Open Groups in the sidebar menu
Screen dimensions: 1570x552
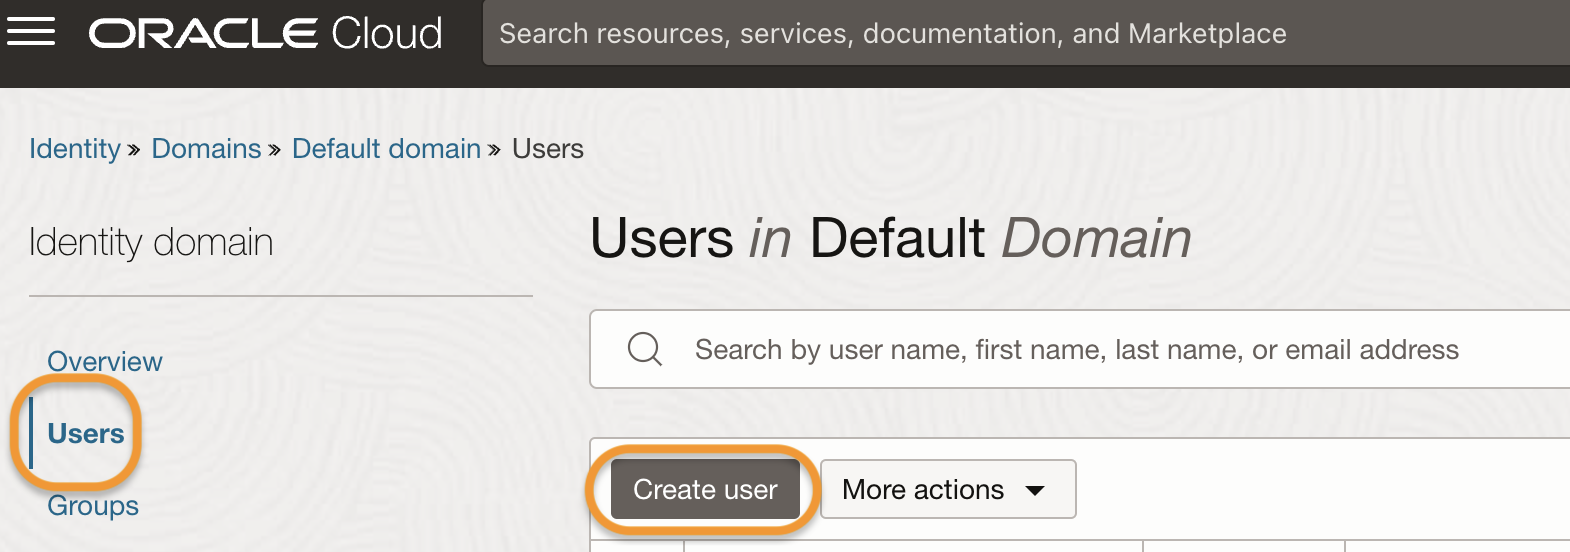(x=93, y=505)
